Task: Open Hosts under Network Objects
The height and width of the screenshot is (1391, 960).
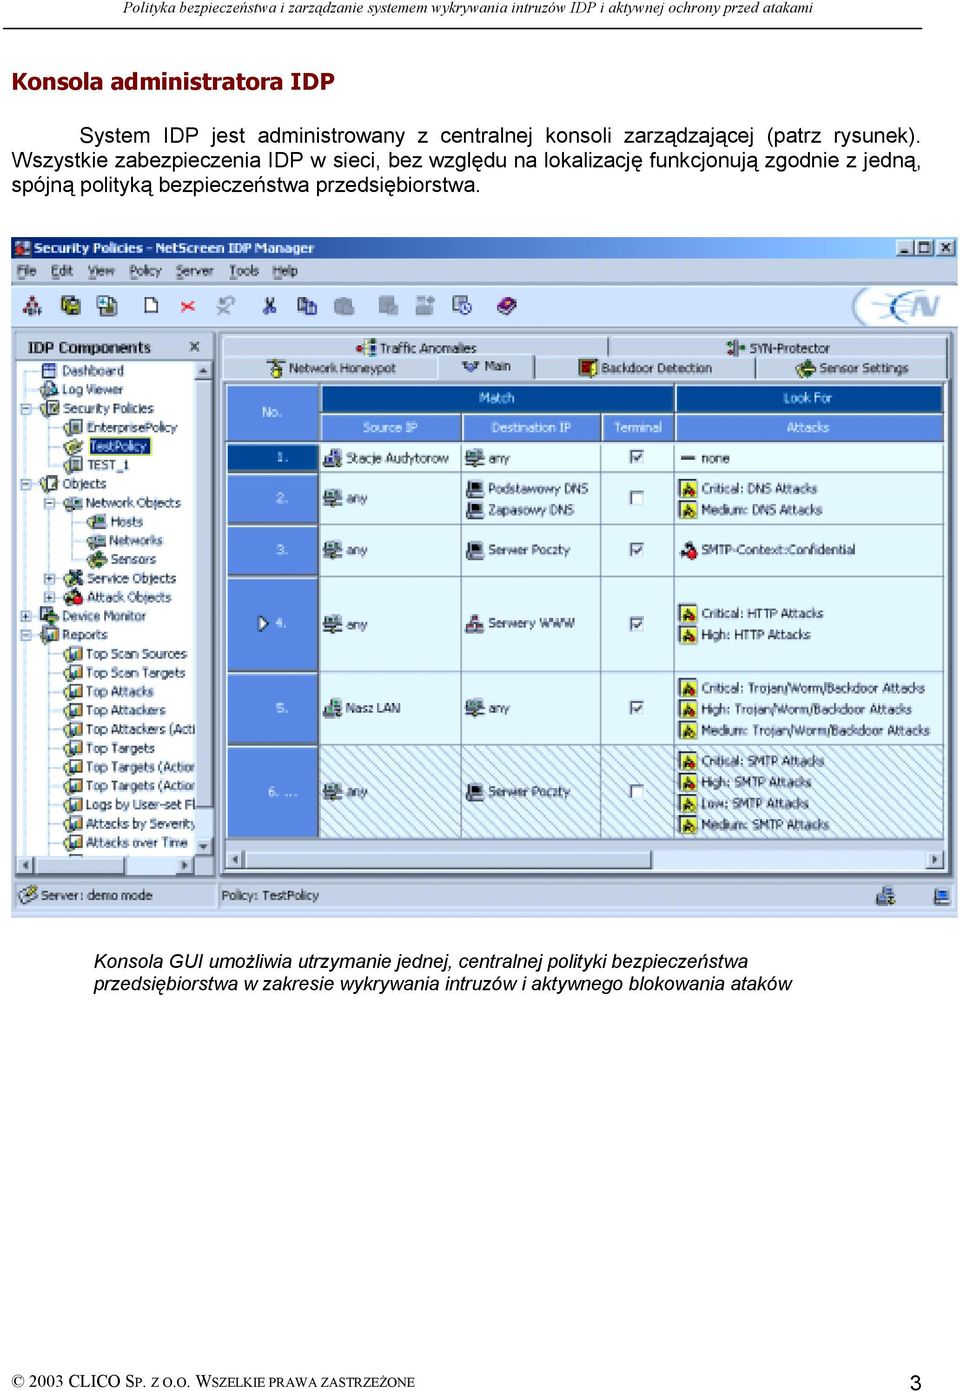Action: (x=126, y=522)
